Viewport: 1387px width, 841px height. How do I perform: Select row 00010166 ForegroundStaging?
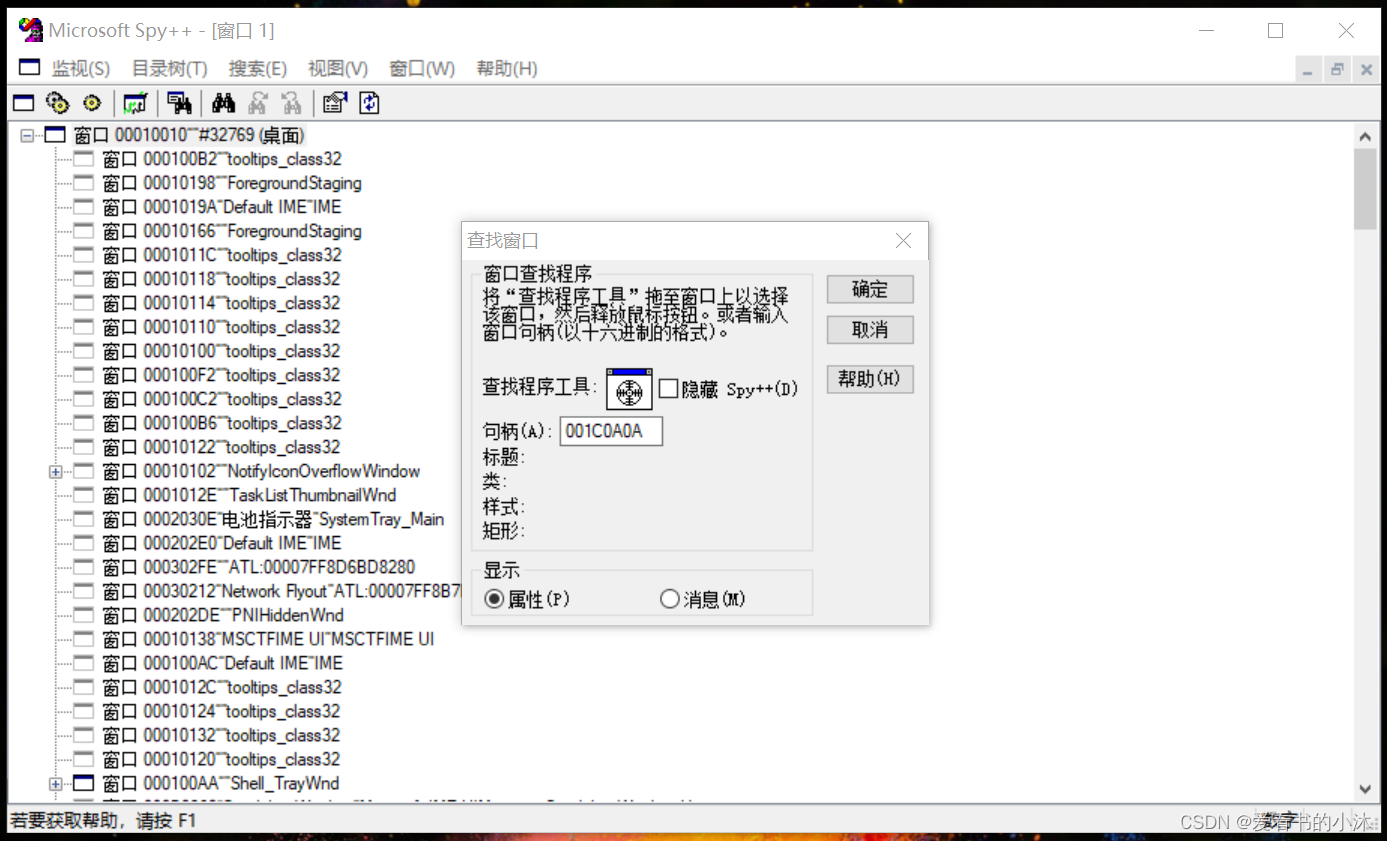(x=232, y=231)
